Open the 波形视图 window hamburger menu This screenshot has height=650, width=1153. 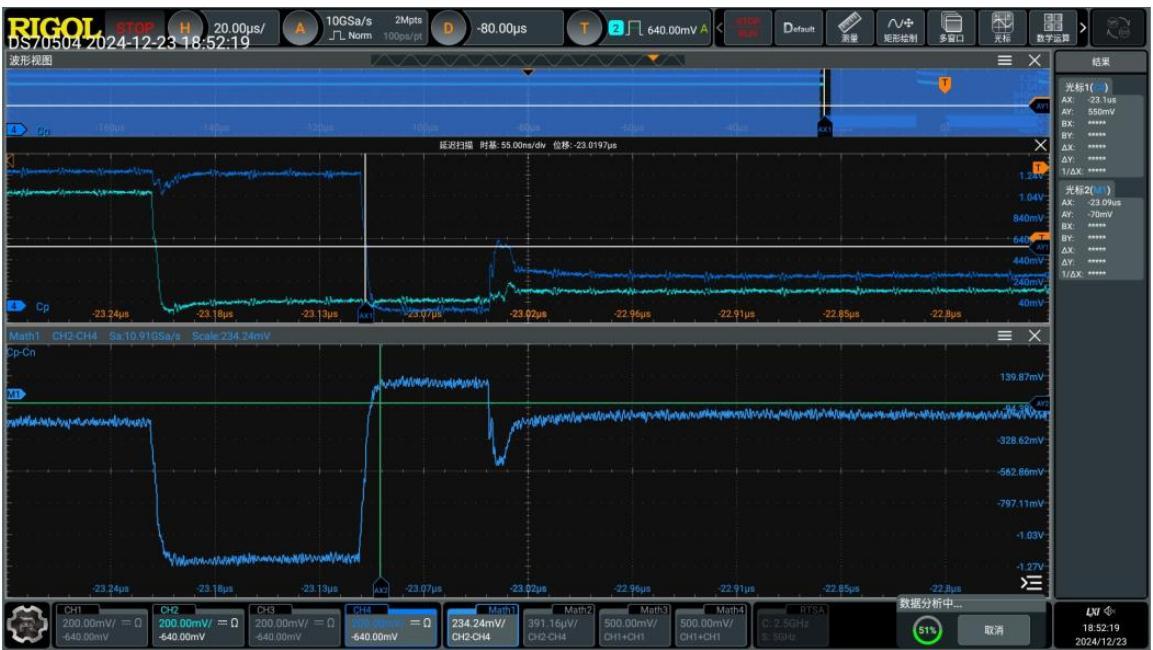click(1004, 60)
